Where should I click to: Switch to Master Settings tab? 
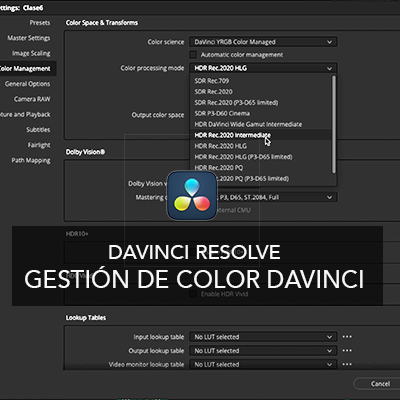29,38
